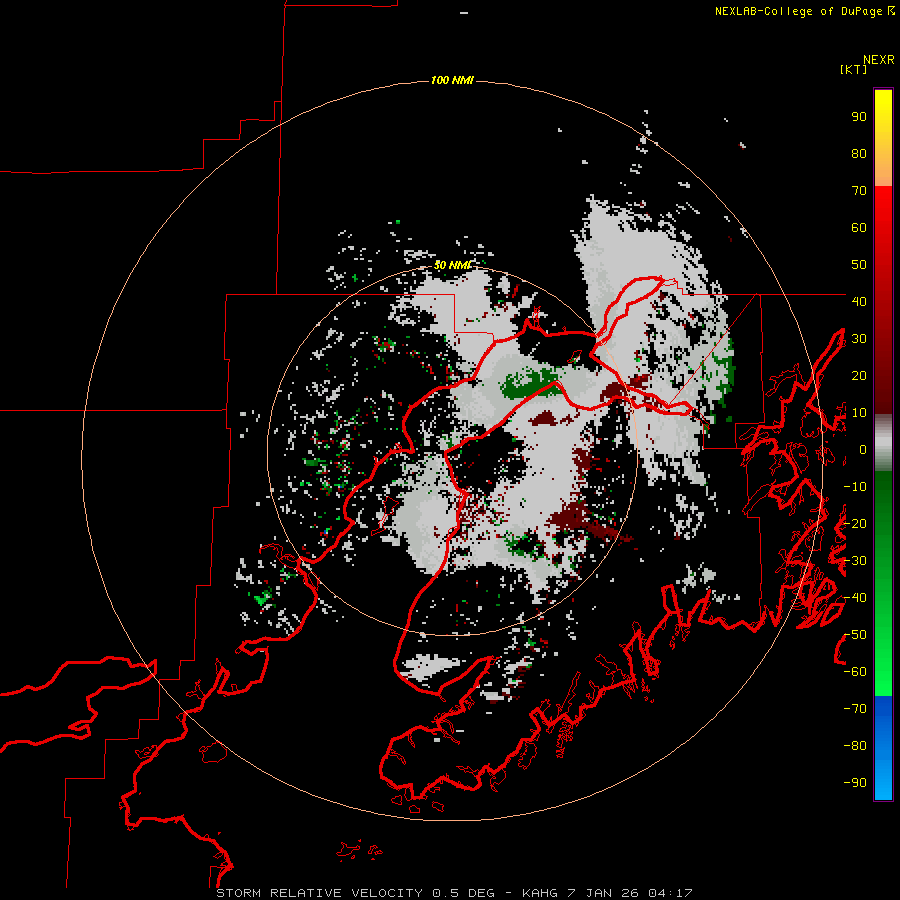This screenshot has height=900, width=900.
Task: Click the 90 value on the velocity scale
Action: [859, 117]
